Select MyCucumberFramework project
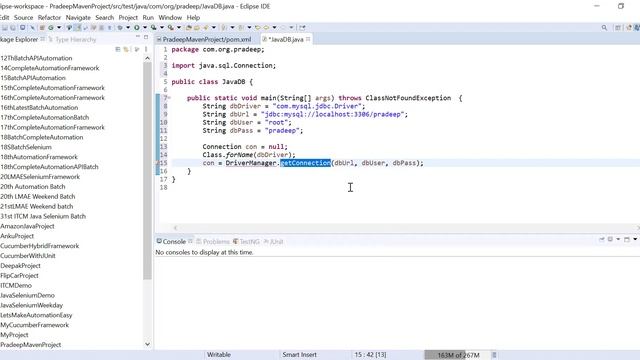The height and width of the screenshot is (360, 640). tap(34, 325)
